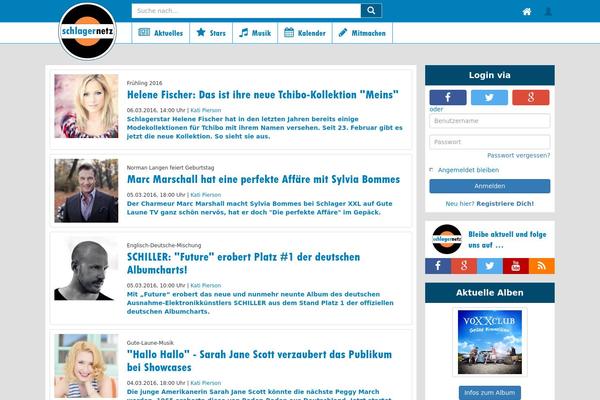Click the Englisch-Deutsche-Mischung kicker text
Viewport: 600px width, 400px height.
164,245
